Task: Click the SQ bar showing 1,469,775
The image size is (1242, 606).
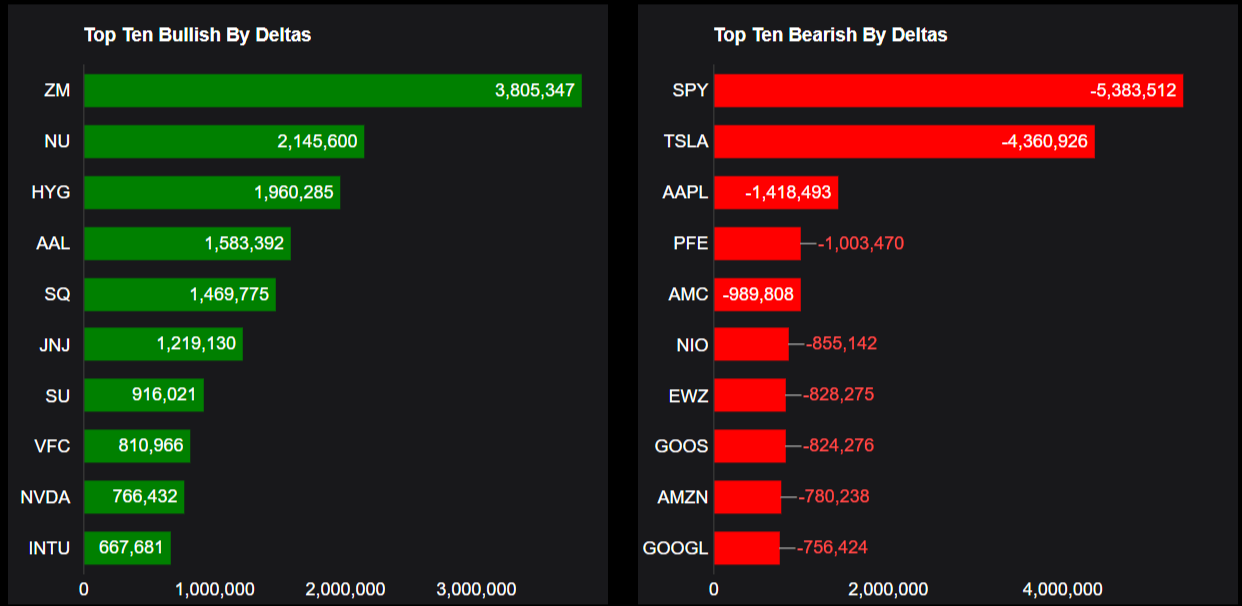Action: pos(180,294)
